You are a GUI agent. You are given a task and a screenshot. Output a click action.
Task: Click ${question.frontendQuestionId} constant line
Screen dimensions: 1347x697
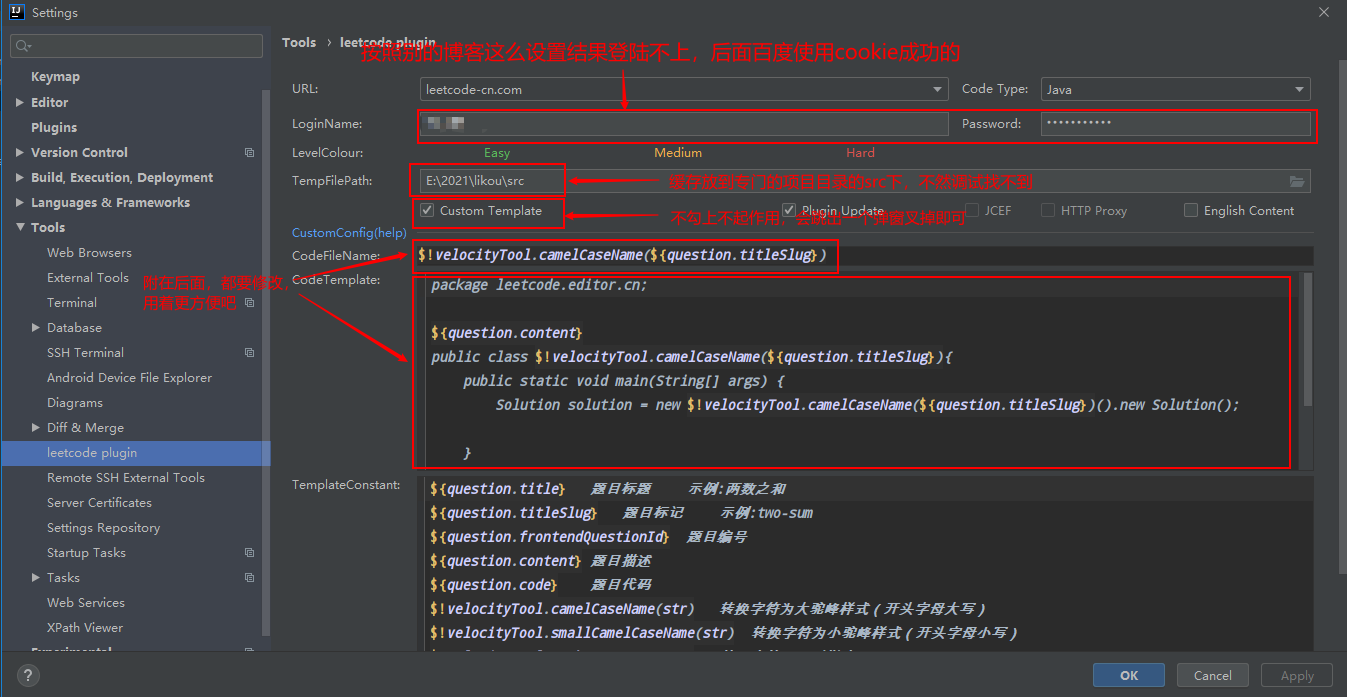588,537
